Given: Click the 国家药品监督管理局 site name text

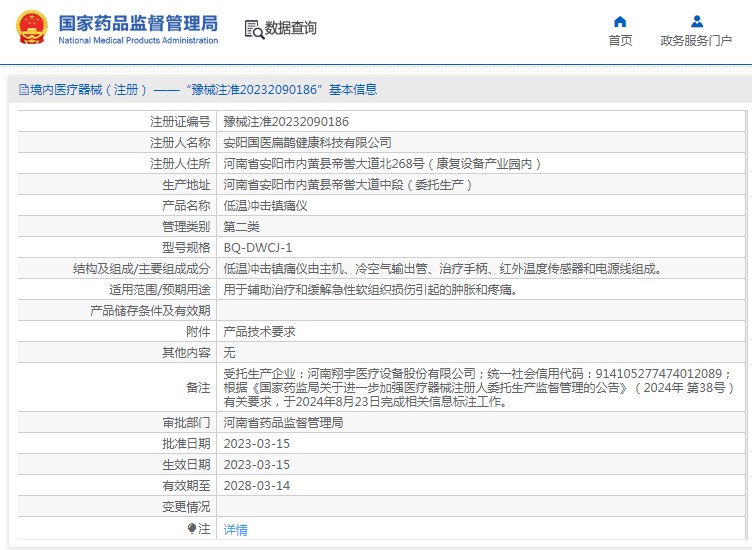Looking at the screenshot, I should [x=138, y=22].
